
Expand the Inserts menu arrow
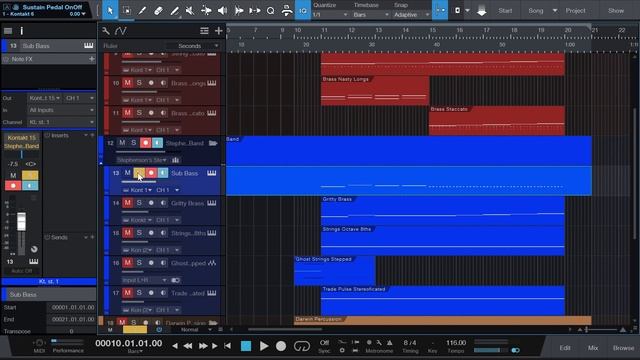tap(86, 135)
